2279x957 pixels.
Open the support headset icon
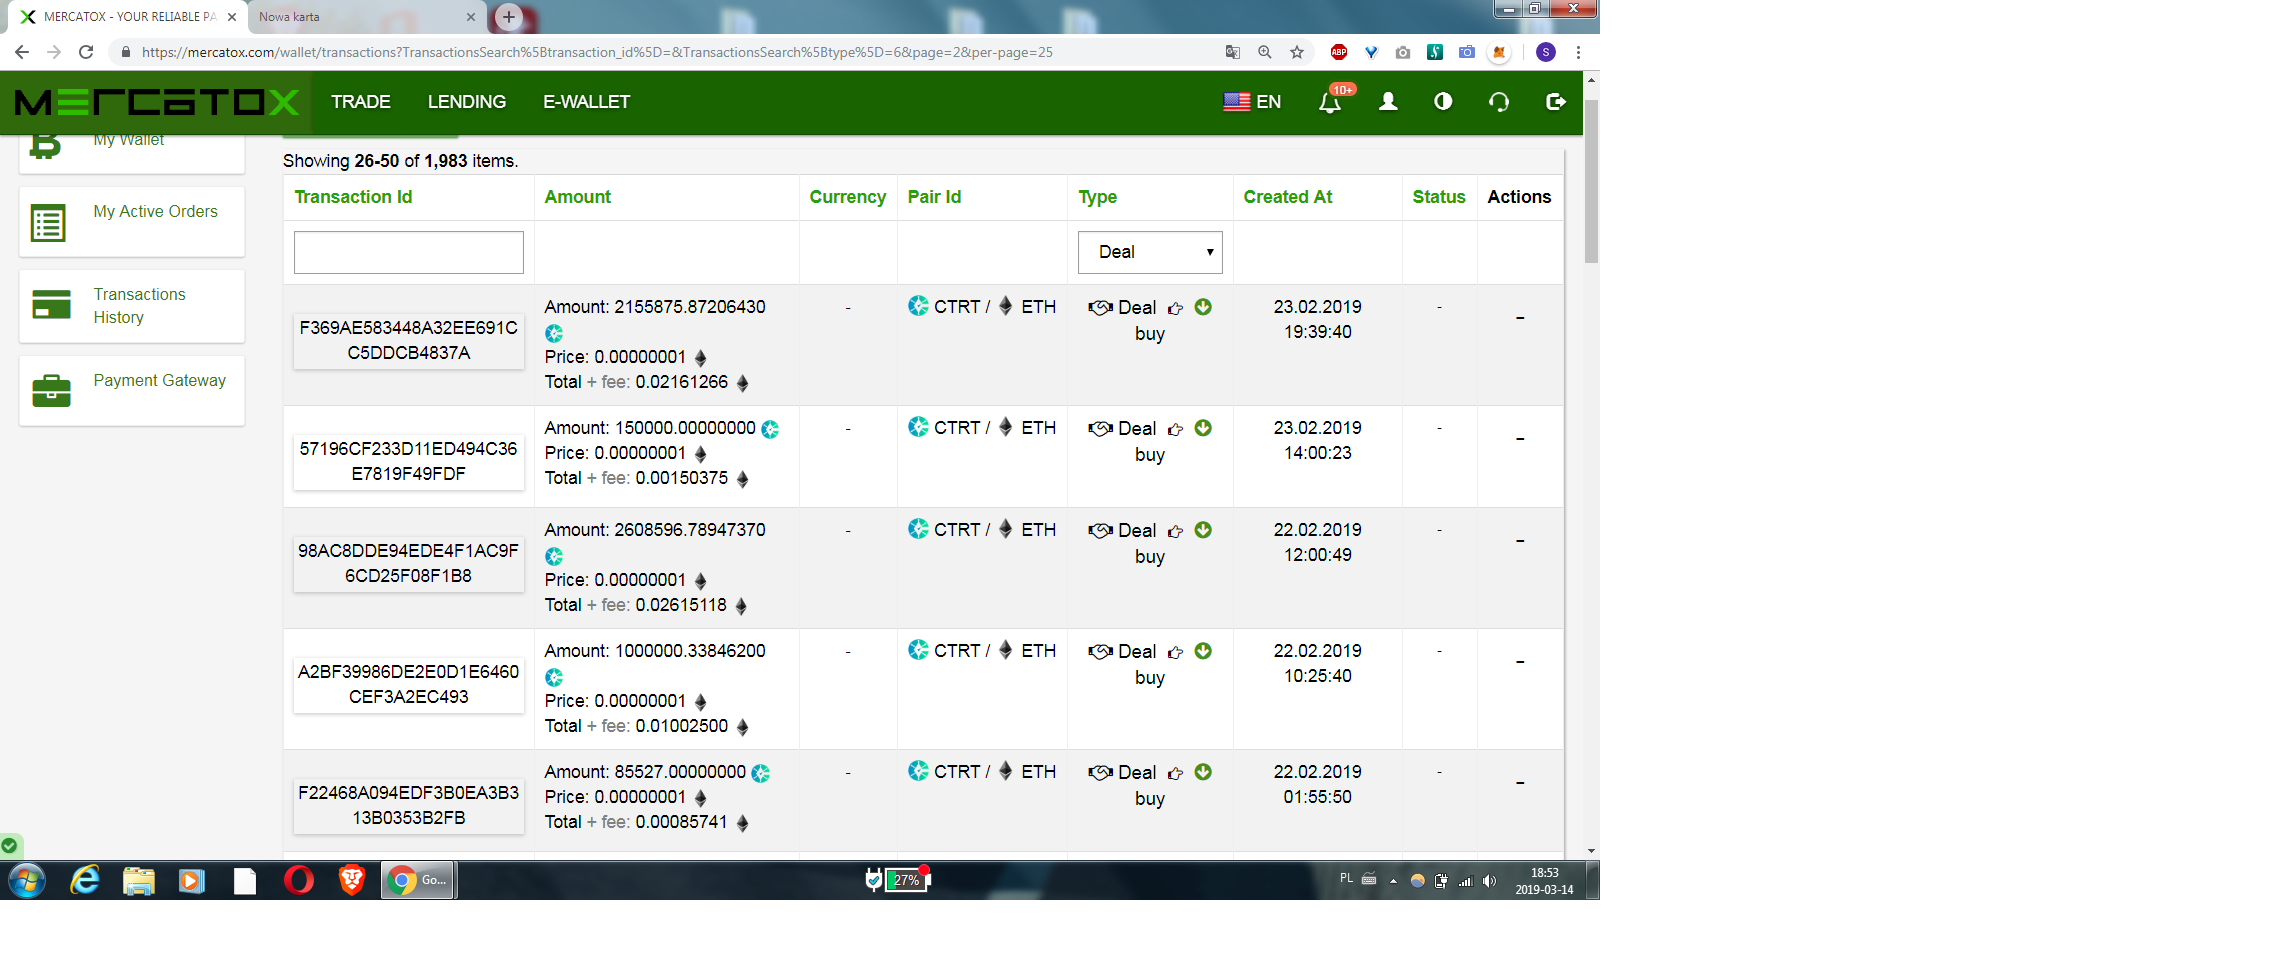pyautogui.click(x=1498, y=102)
